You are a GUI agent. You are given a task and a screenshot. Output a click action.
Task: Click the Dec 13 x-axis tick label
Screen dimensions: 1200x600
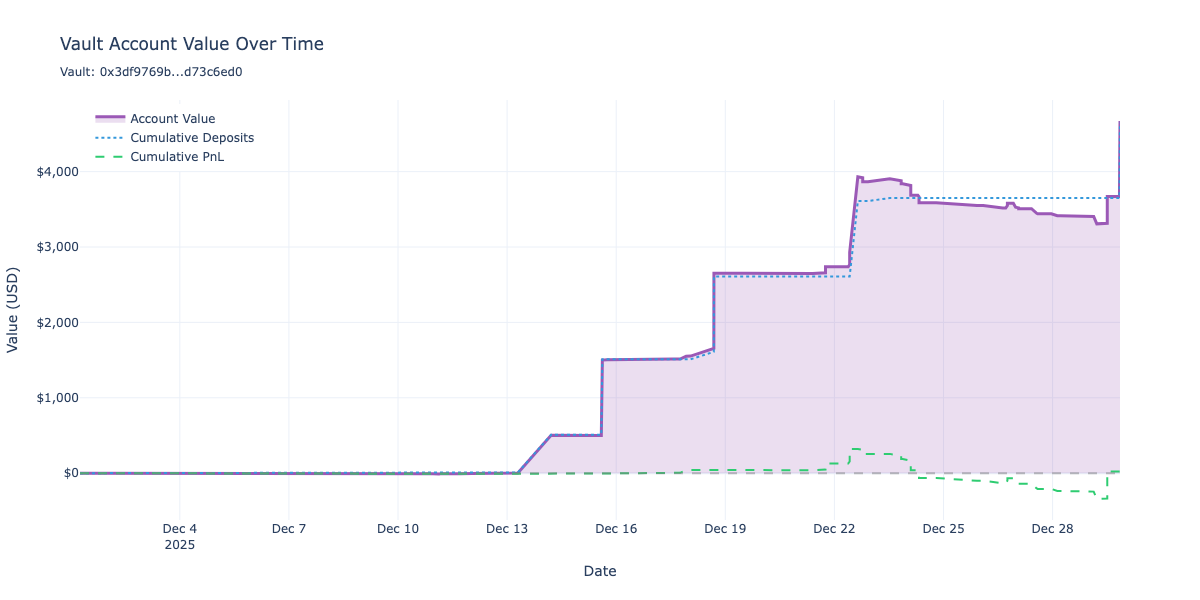click(507, 528)
